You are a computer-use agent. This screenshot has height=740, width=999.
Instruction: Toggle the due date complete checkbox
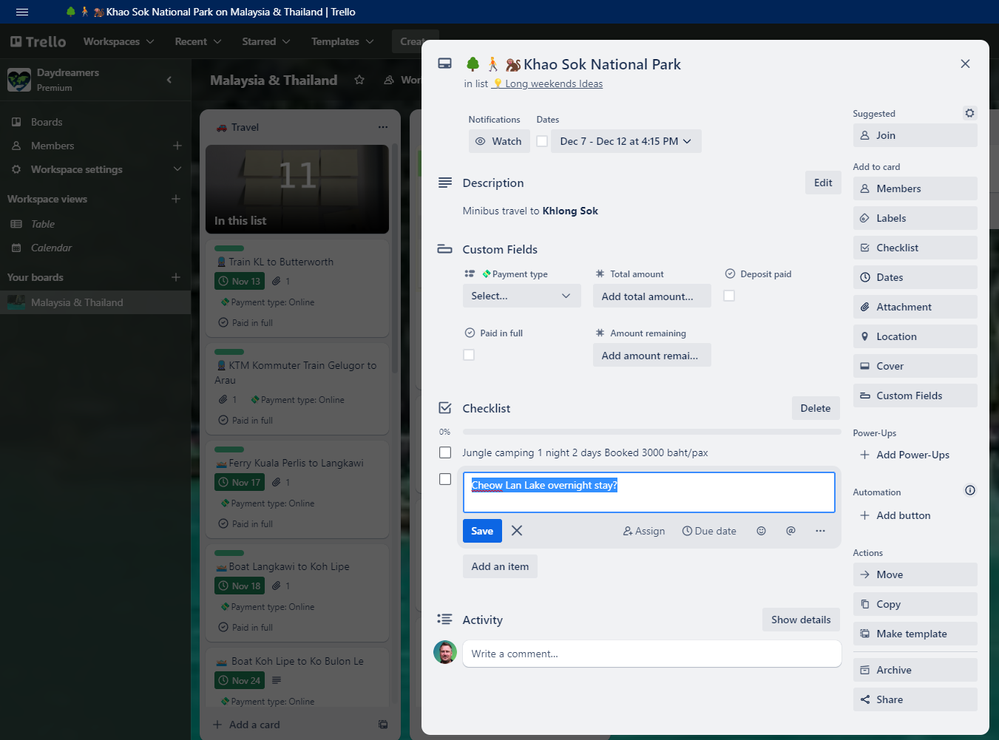pyautogui.click(x=542, y=141)
